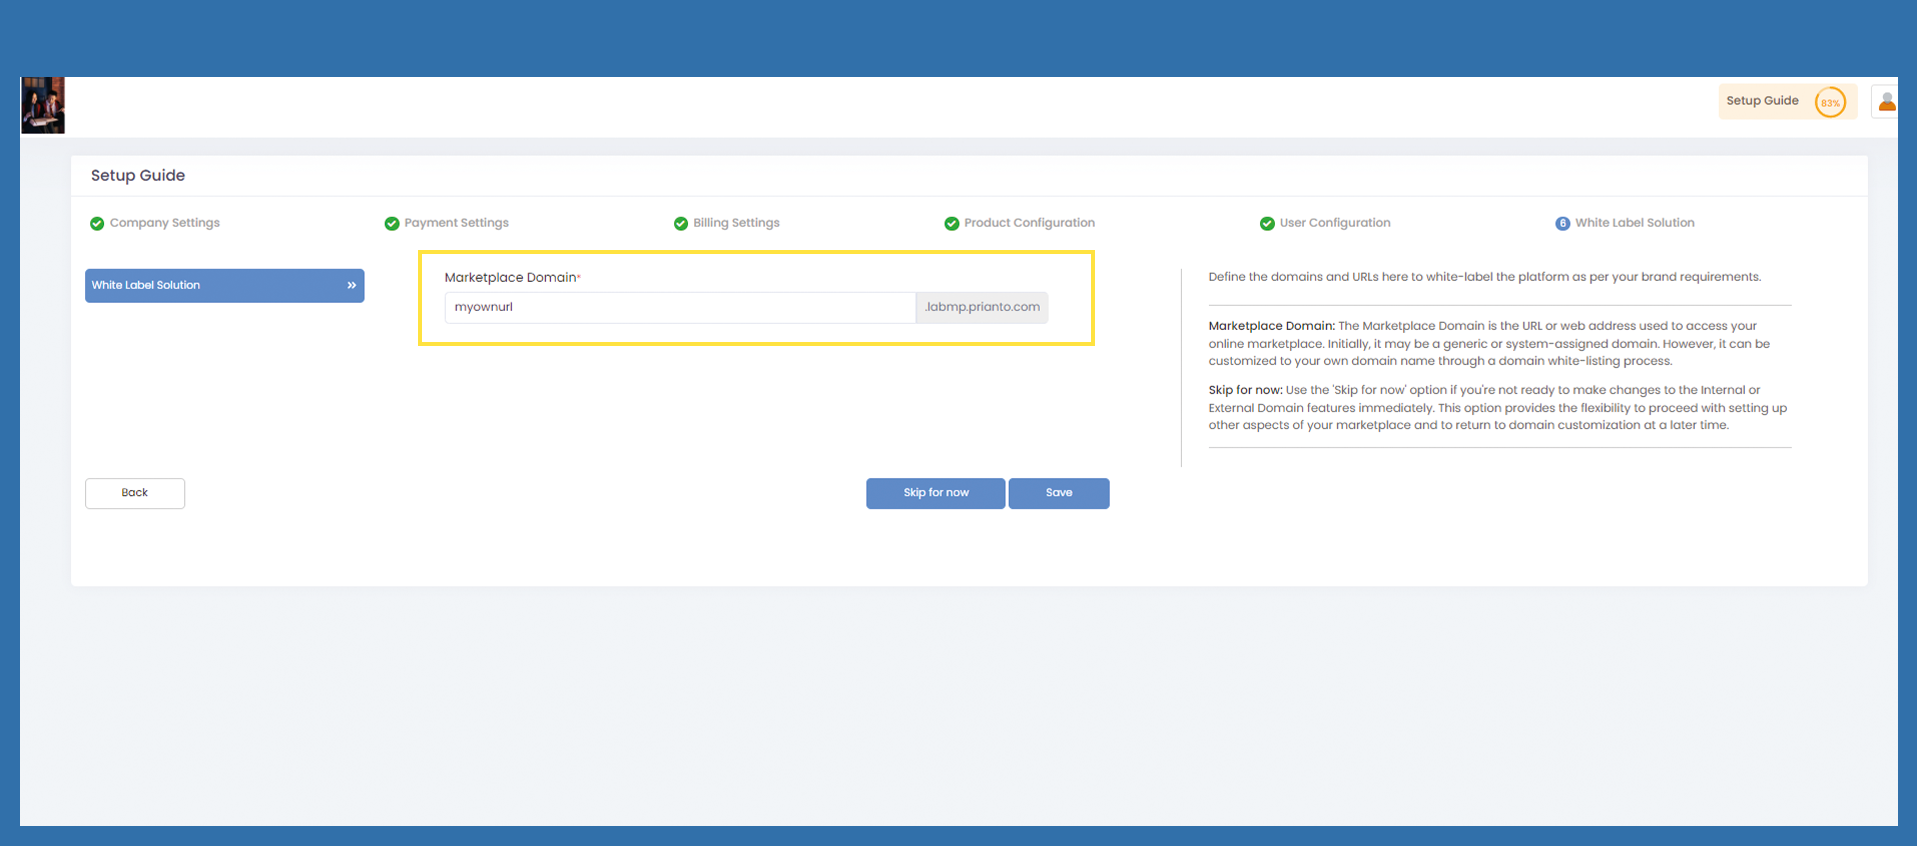Expand the White Label Solution double-chevron arrow
The image size is (1917, 846).
pos(351,286)
